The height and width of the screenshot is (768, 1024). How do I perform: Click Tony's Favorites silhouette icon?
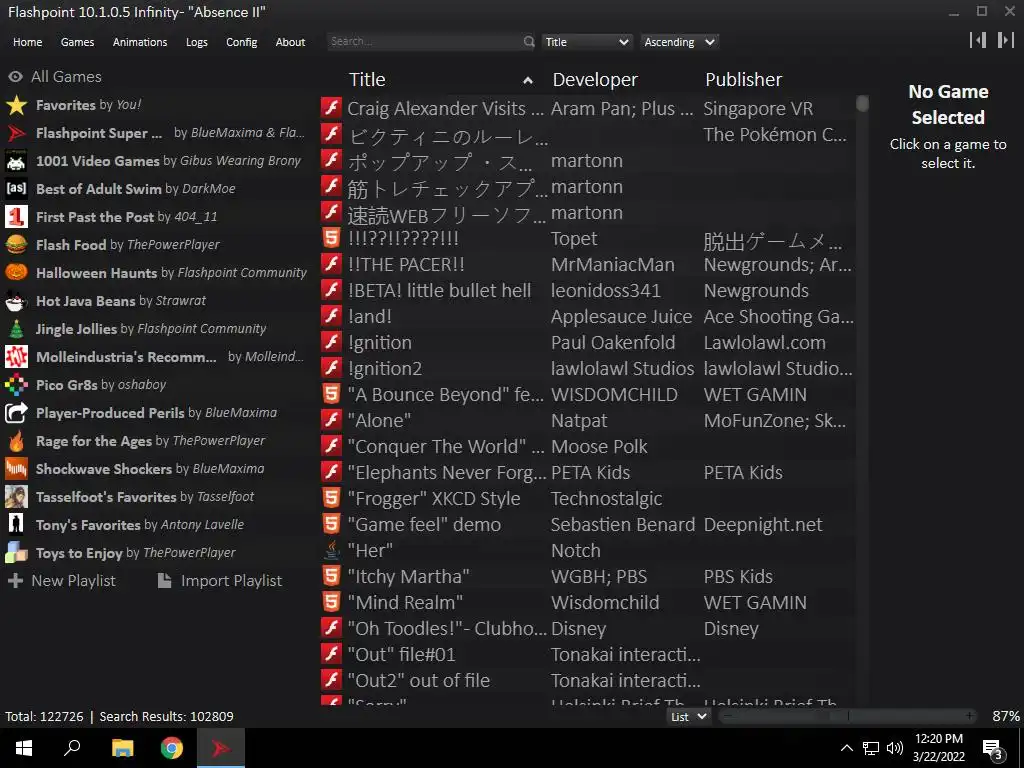pos(16,525)
